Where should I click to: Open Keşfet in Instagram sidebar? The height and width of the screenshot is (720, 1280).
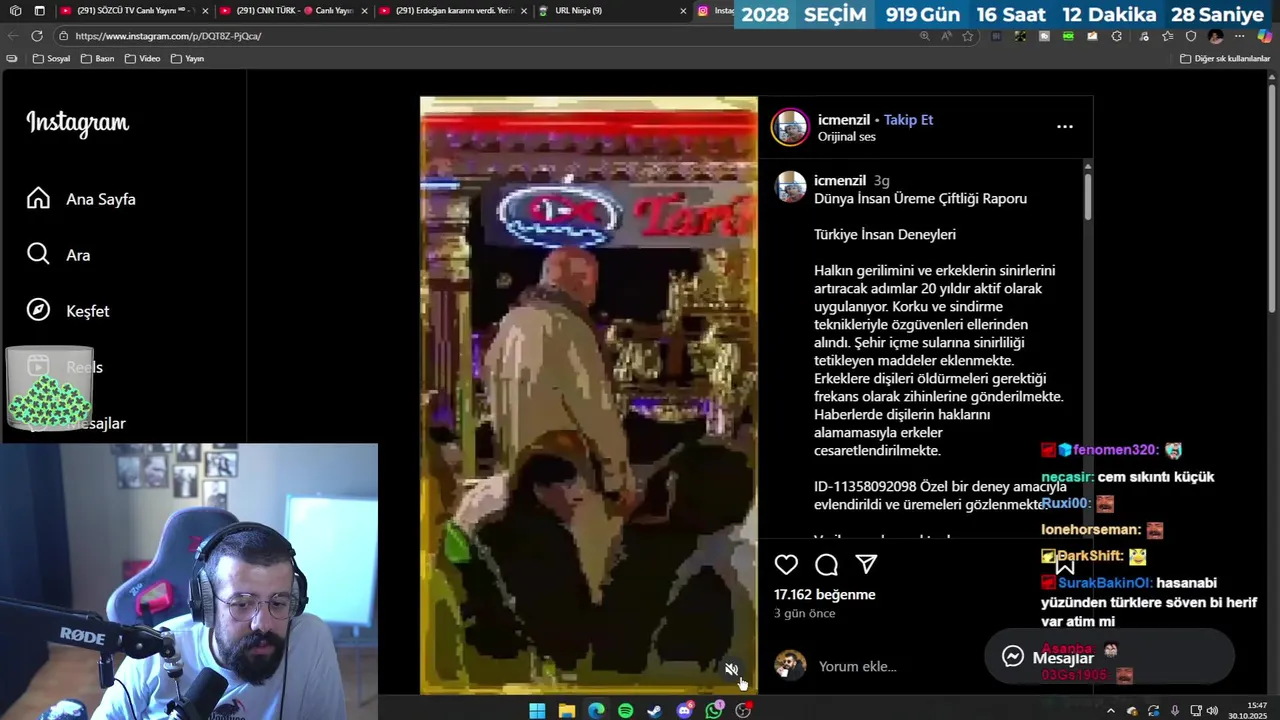[70, 311]
